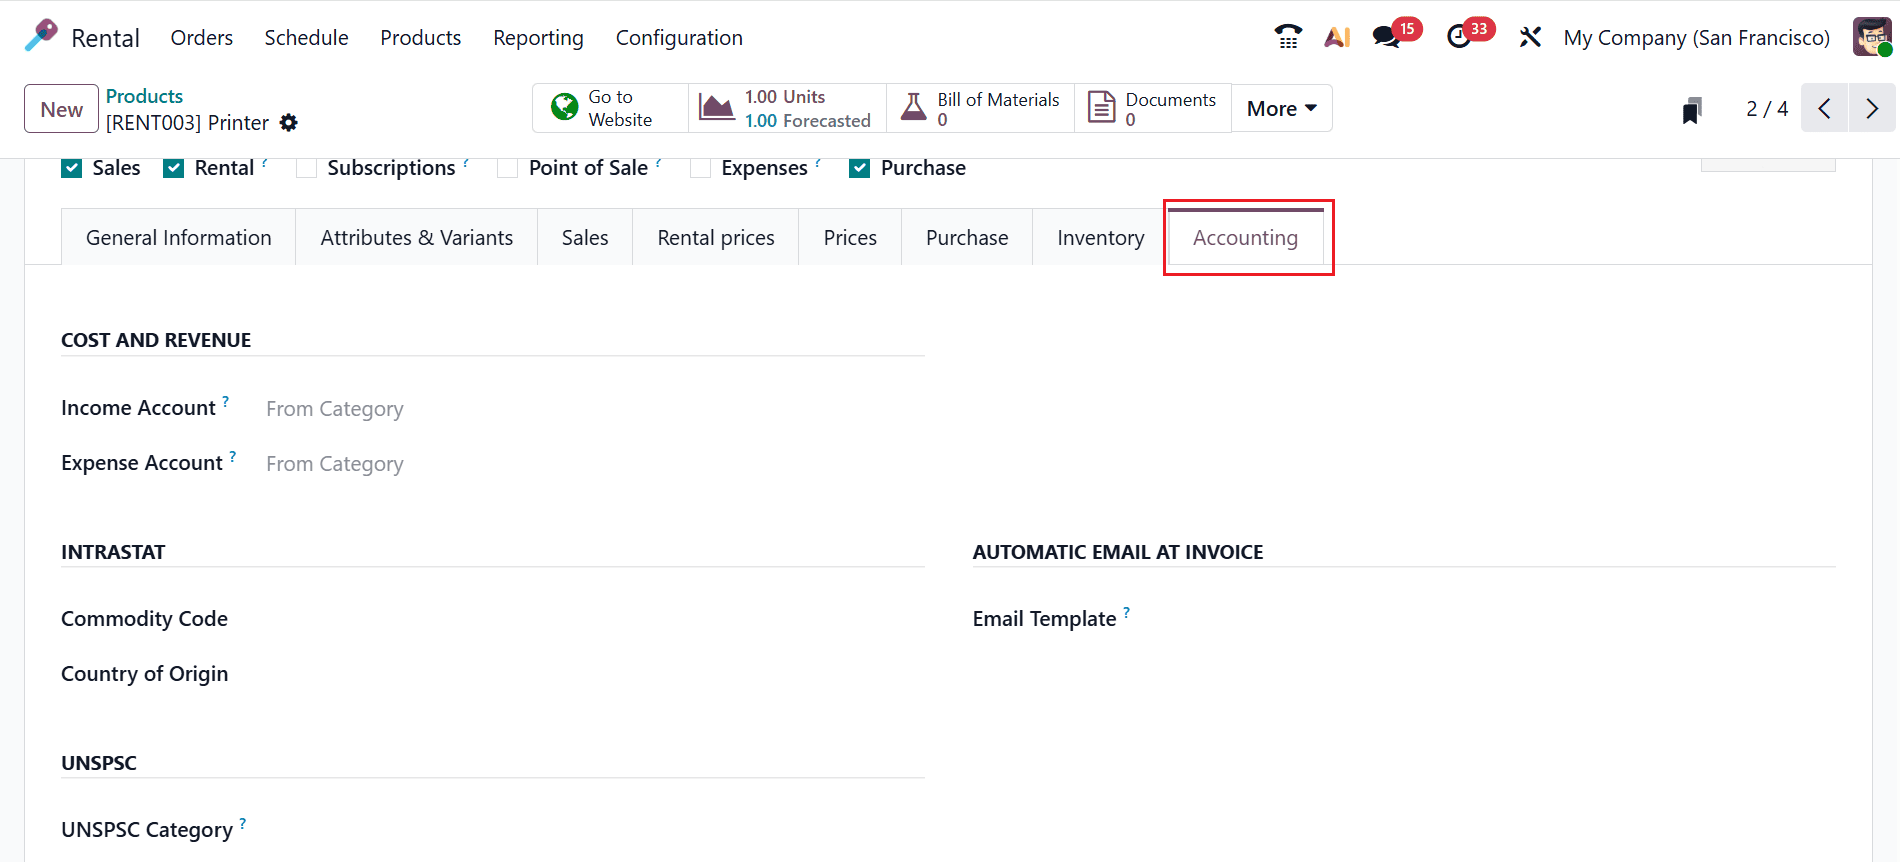Click the Commodity Code field
This screenshot has width=1900, height=862.
pos(595,619)
